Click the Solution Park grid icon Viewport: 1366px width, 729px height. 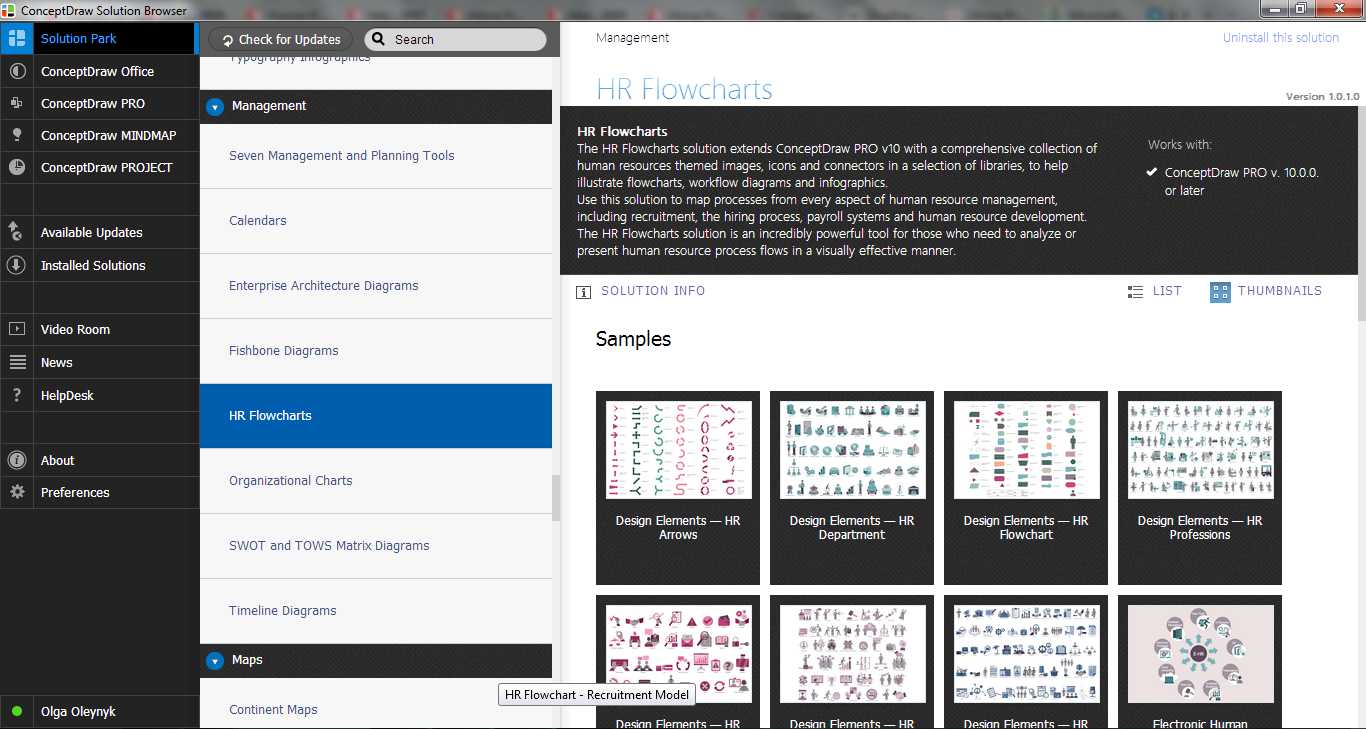[x=16, y=39]
